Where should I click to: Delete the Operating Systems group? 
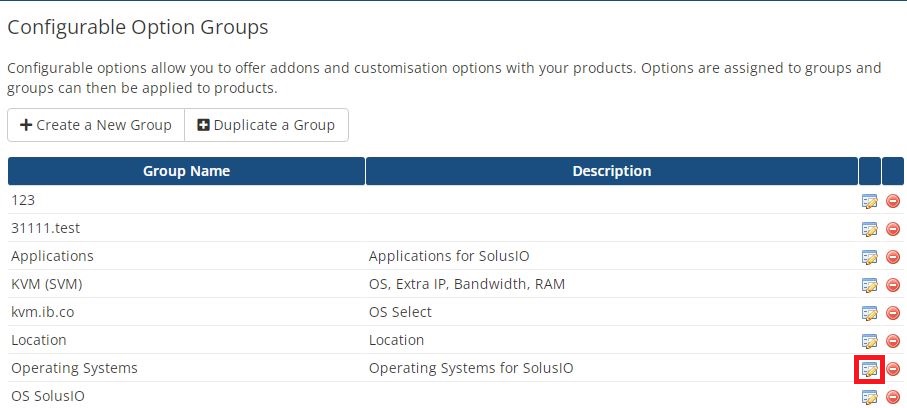[893, 369]
